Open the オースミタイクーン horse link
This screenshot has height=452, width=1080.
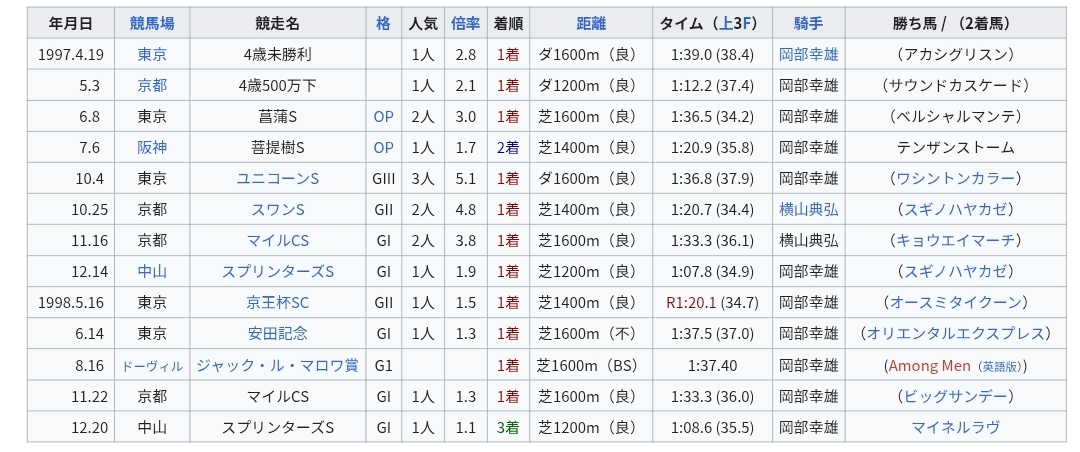(x=956, y=302)
